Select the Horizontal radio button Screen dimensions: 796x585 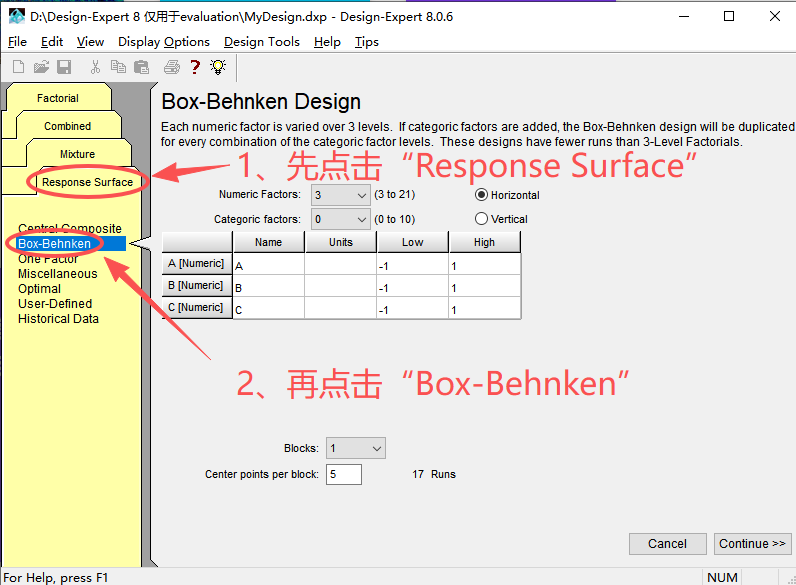tap(482, 195)
